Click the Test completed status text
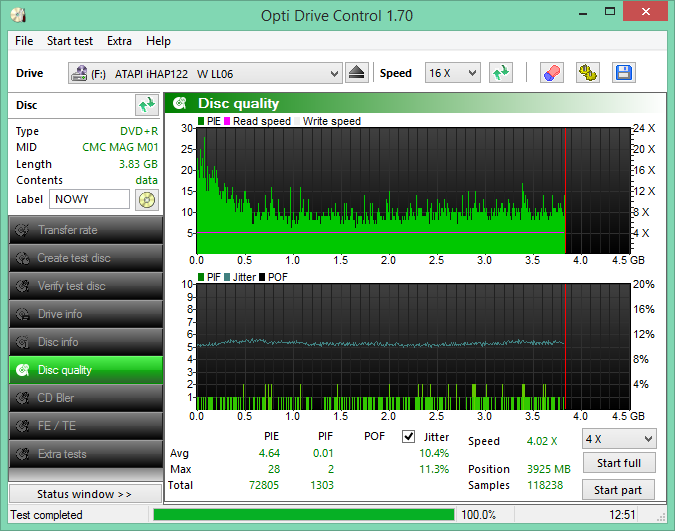 pyautogui.click(x=46, y=515)
